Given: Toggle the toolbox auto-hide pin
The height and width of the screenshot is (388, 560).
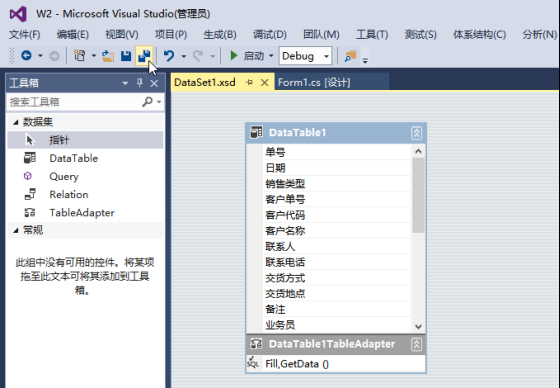Looking at the screenshot, I should (x=140, y=83).
